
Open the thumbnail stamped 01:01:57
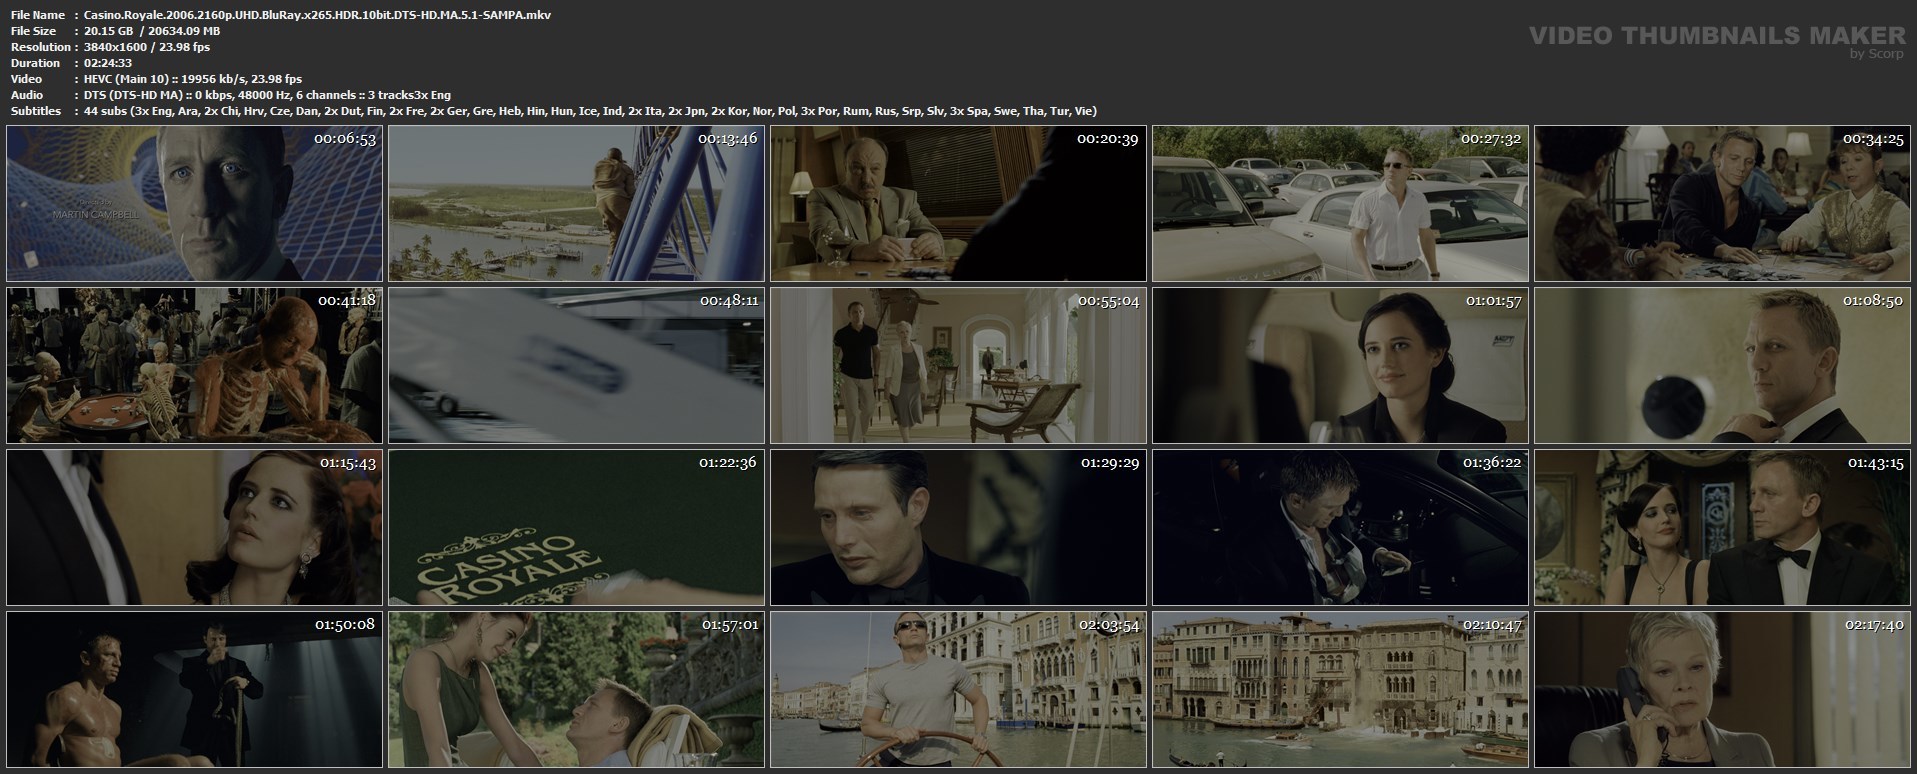coord(1340,365)
